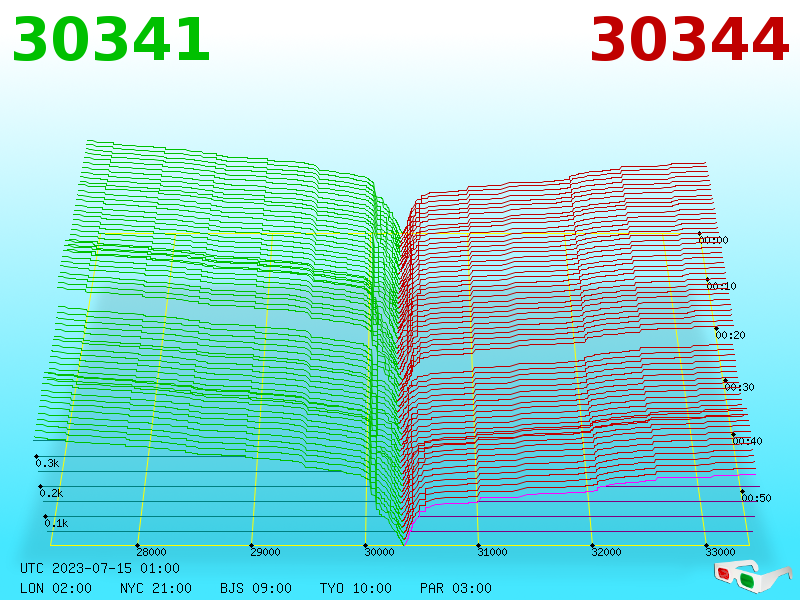Click the green bid price 30341

(111, 40)
